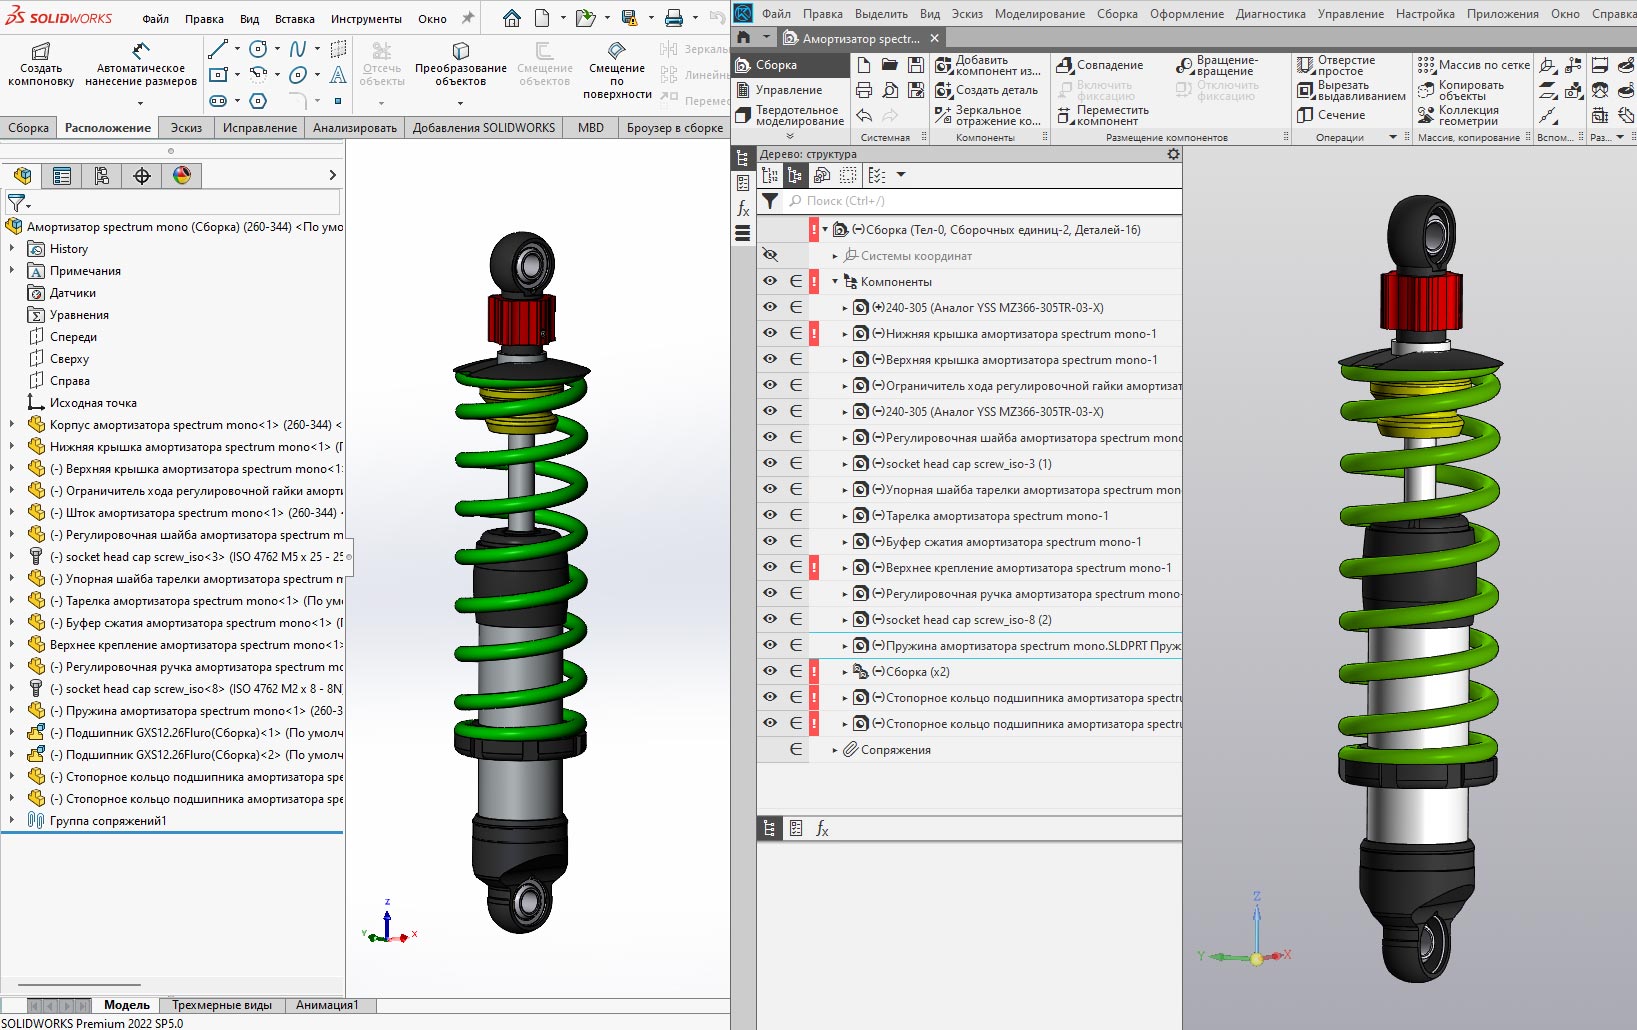Click the Section (Сечение) tool icon
This screenshot has height=1030, width=1637.
tap(1306, 115)
